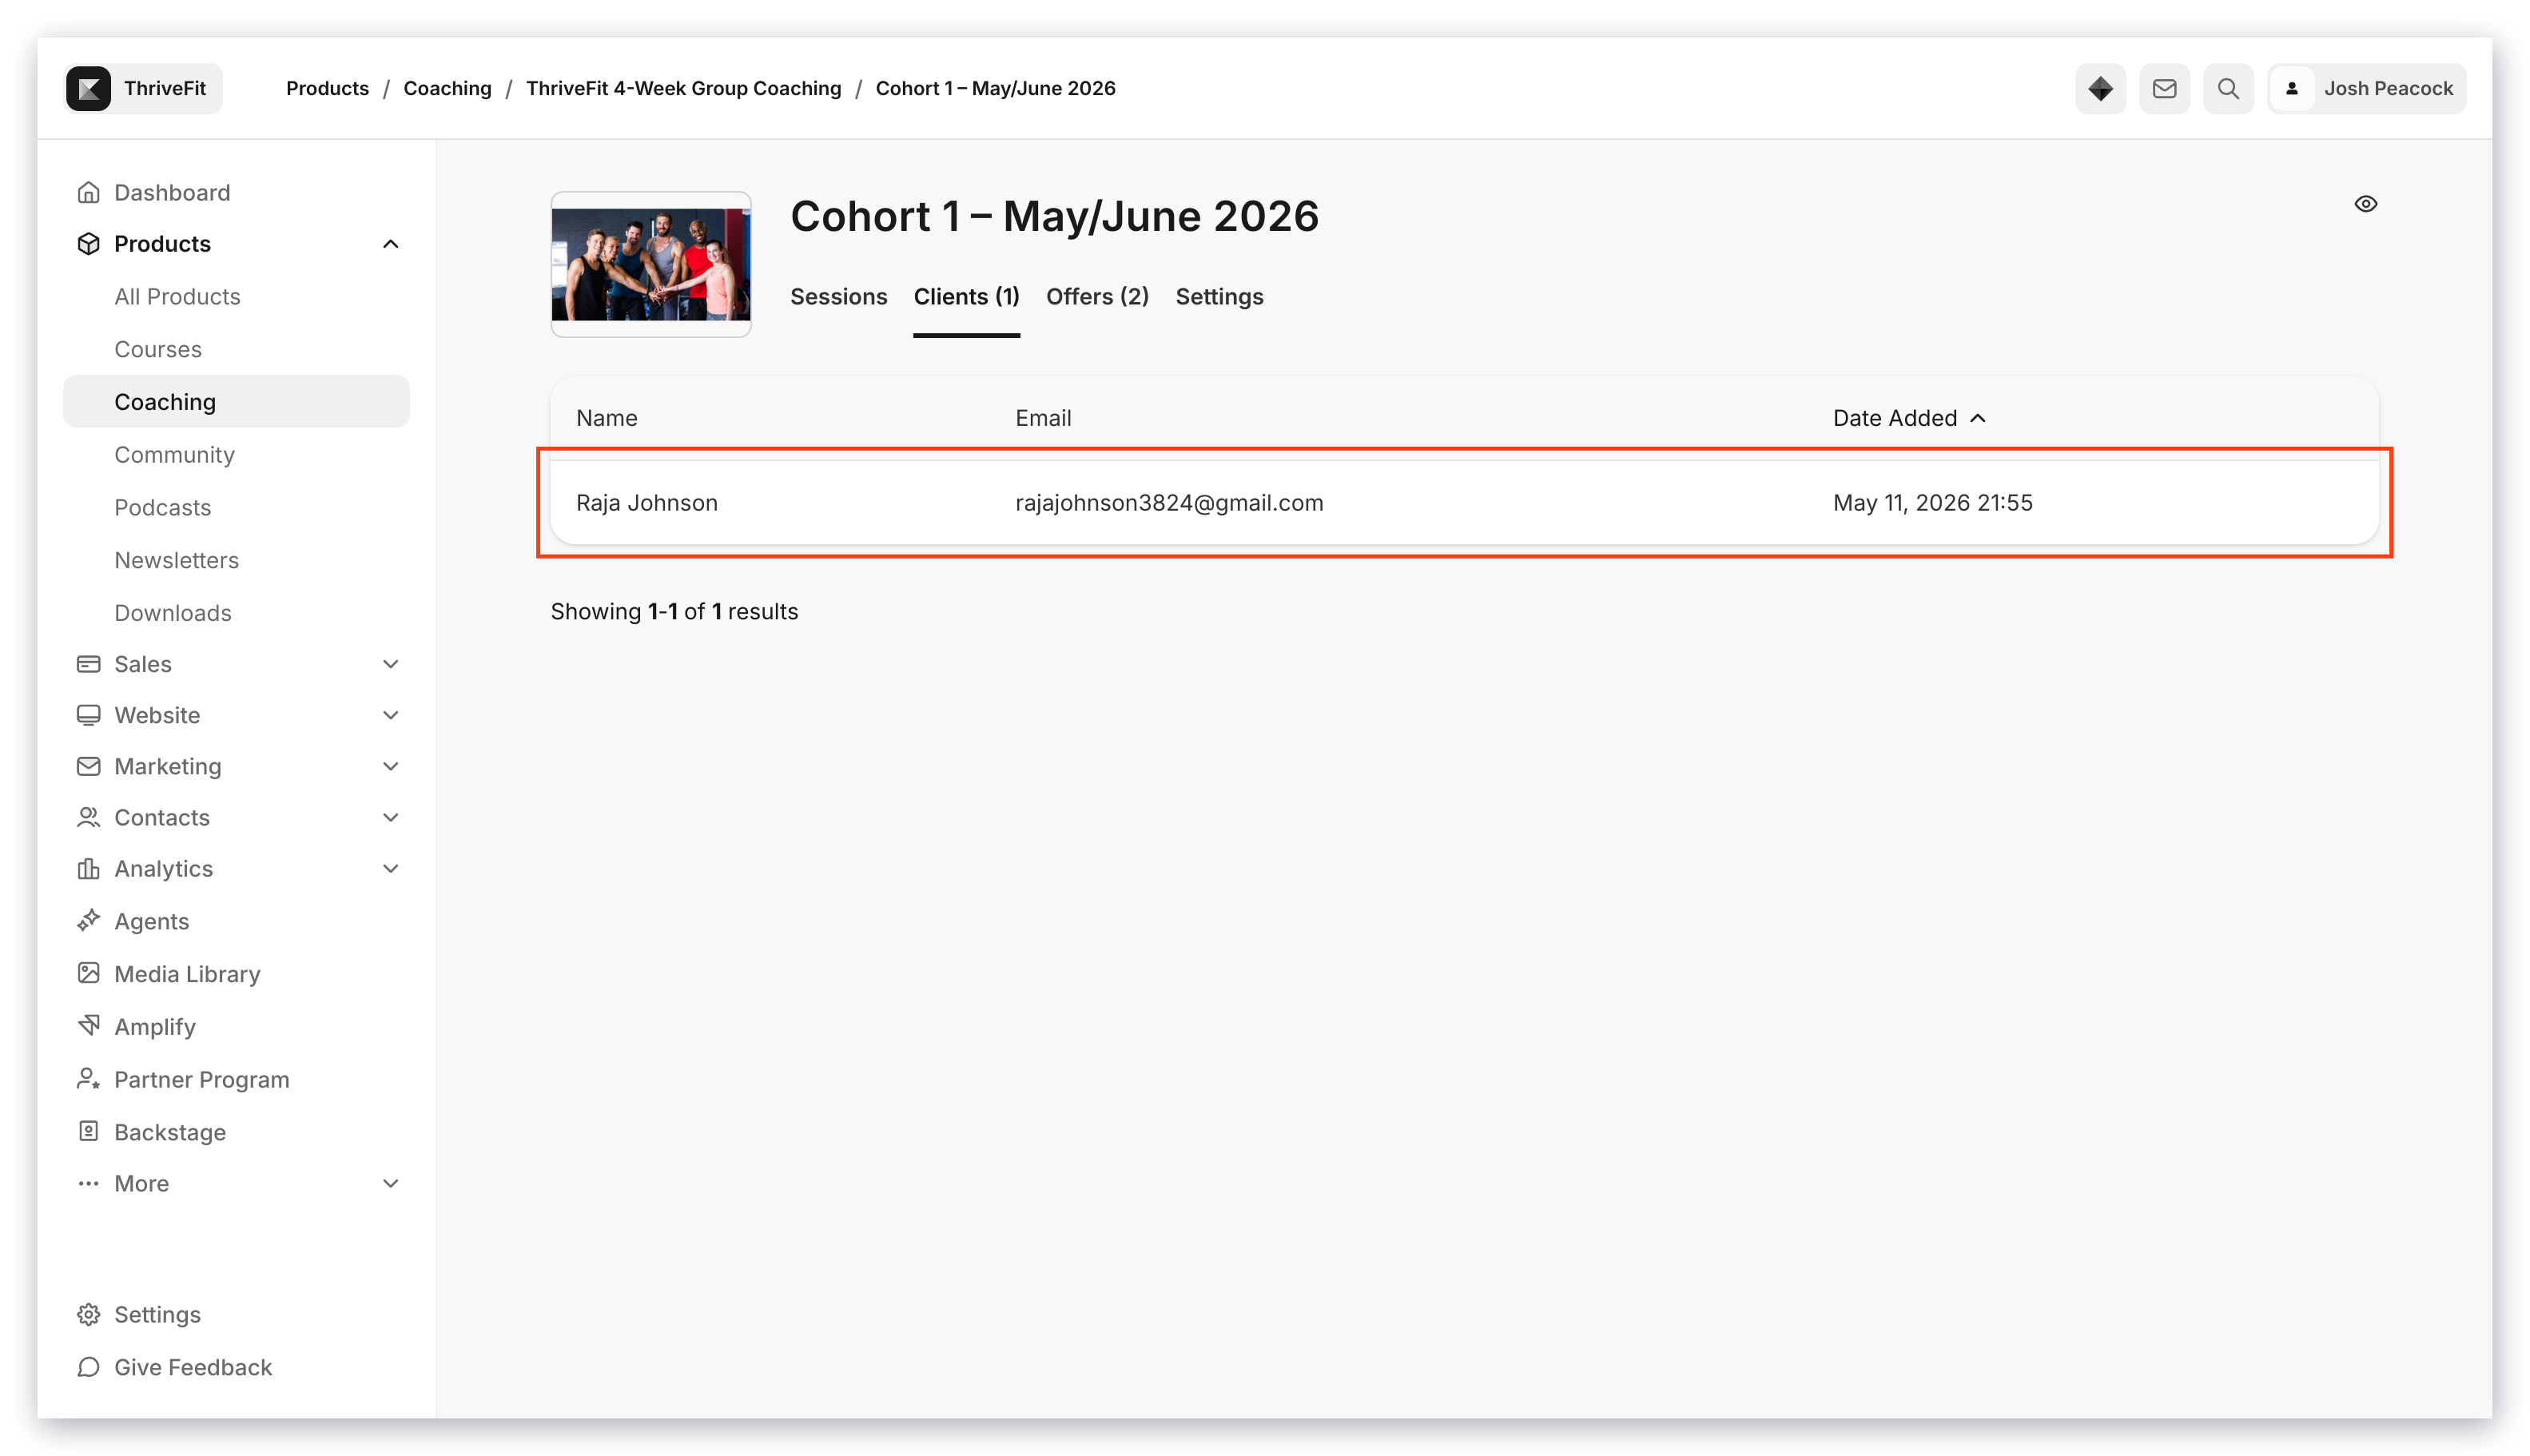Open Community in sidebar

tap(174, 454)
